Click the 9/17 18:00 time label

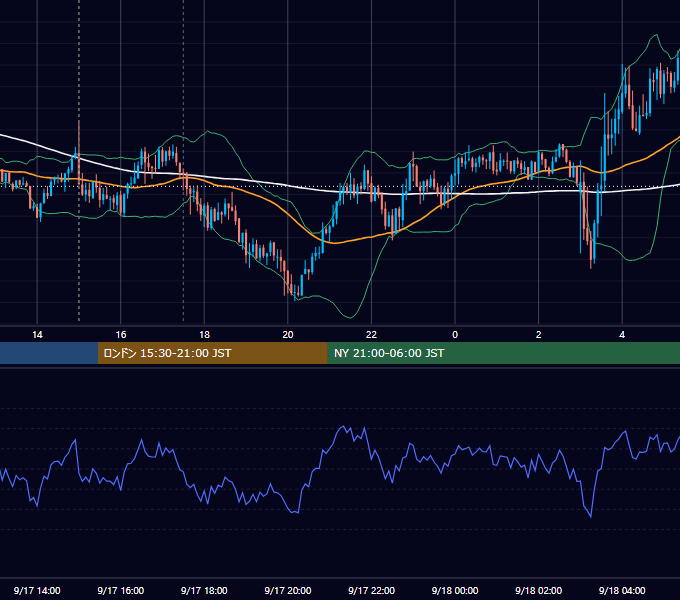204,590
